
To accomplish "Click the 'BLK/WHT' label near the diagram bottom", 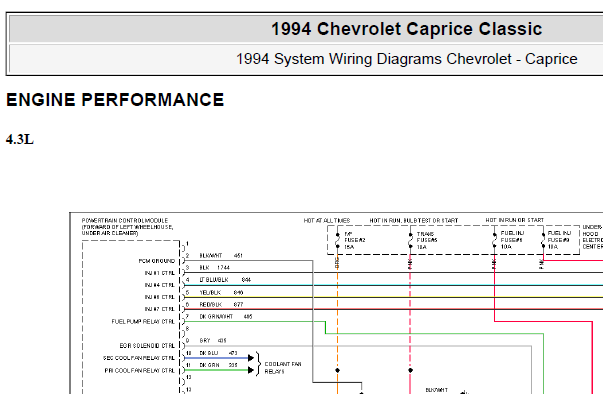I will pos(436,390).
